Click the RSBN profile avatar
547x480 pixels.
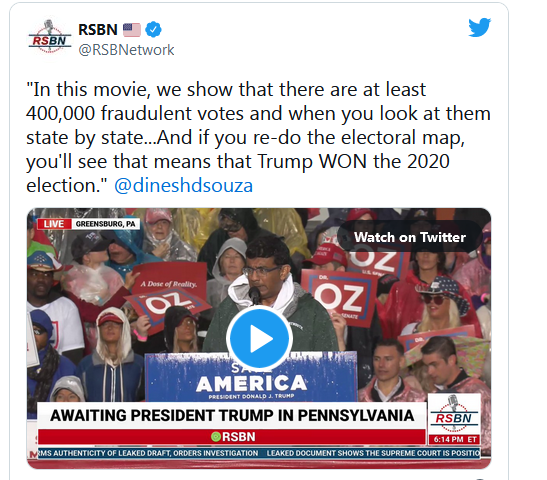[50, 37]
